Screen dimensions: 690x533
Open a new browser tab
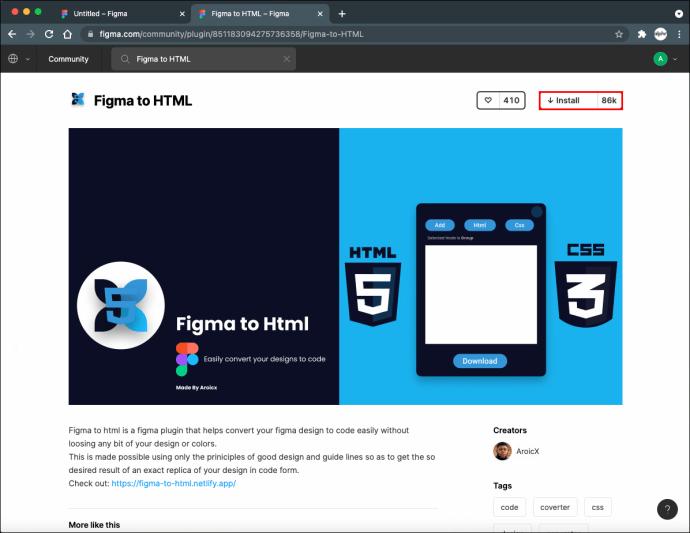pyautogui.click(x=342, y=14)
